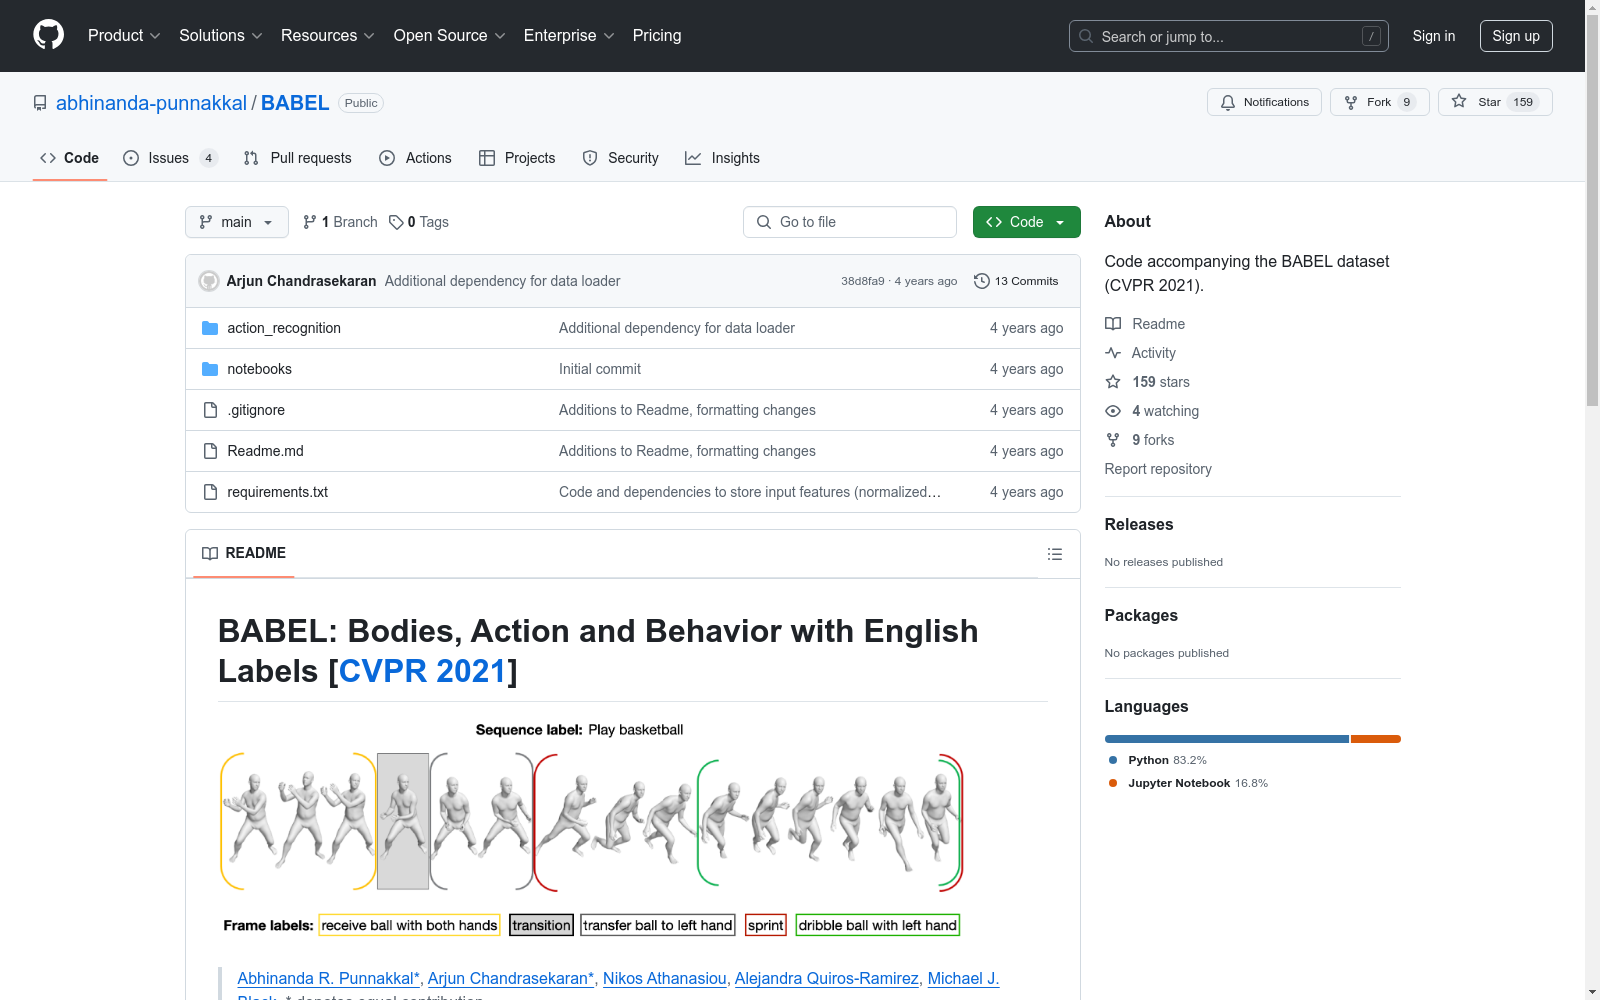Open the Pricing link
This screenshot has height=1000, width=1600.
tap(657, 36)
